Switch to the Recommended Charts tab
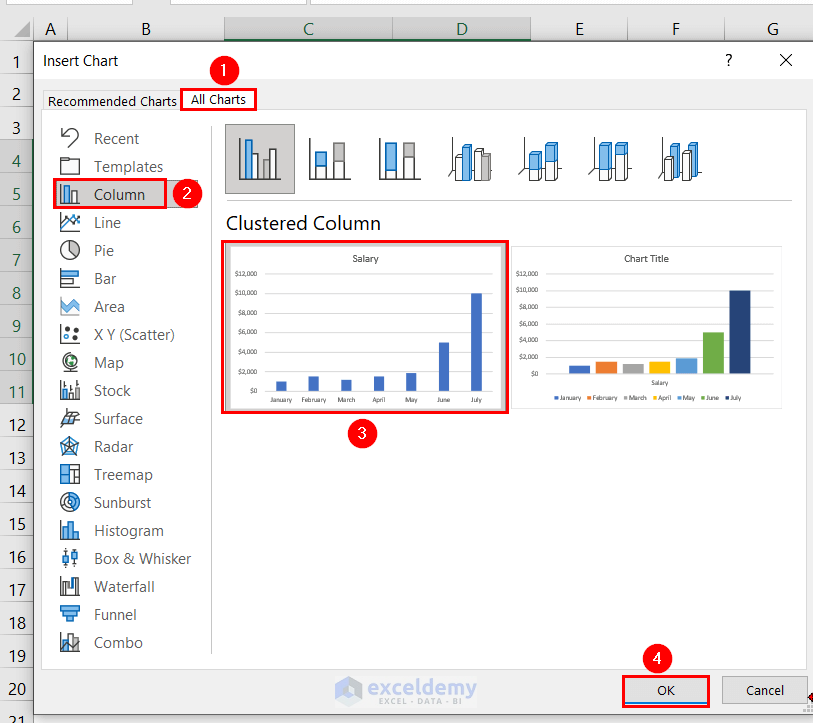The width and height of the screenshot is (813, 723). click(112, 101)
